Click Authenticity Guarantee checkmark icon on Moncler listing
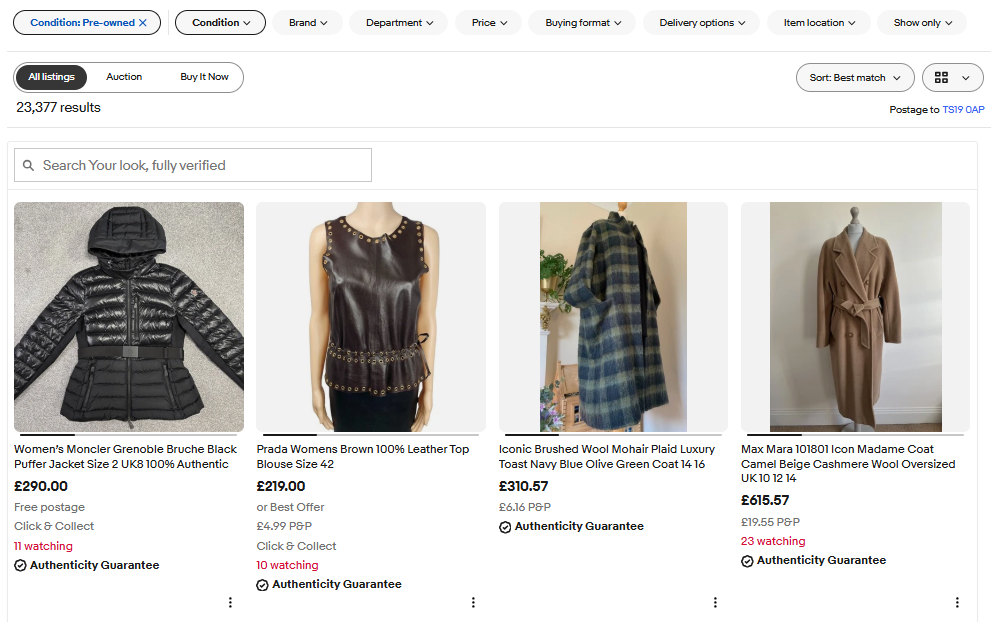The image size is (997, 622). coord(20,566)
